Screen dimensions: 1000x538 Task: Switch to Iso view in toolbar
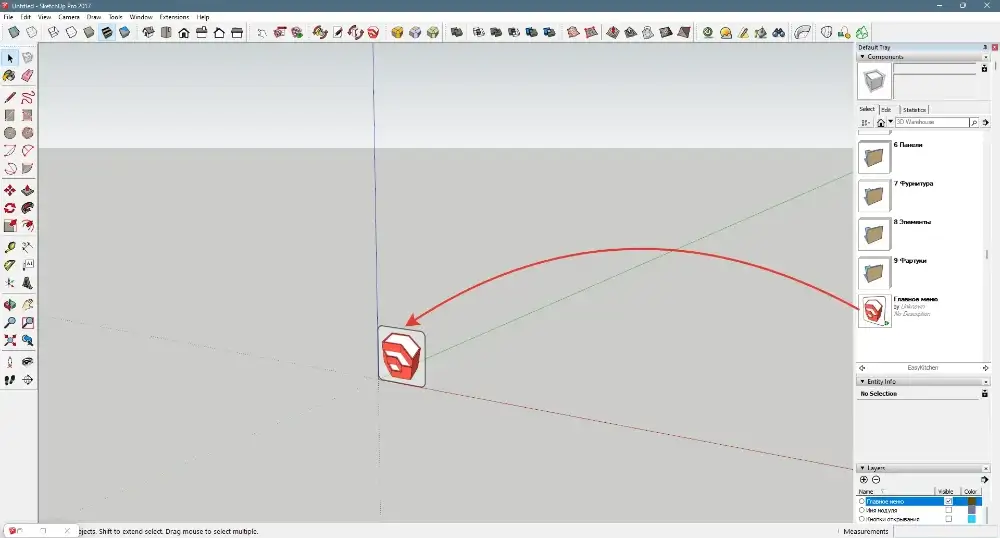pos(148,33)
